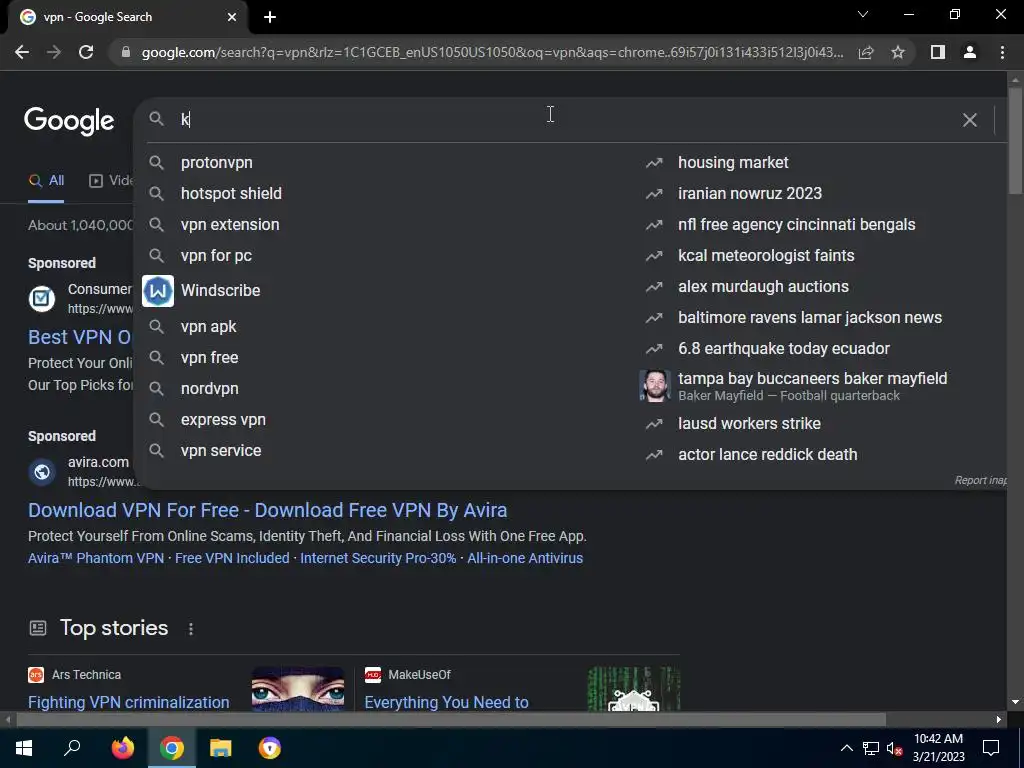Open the Free VPN Included sitelink

[x=232, y=558]
